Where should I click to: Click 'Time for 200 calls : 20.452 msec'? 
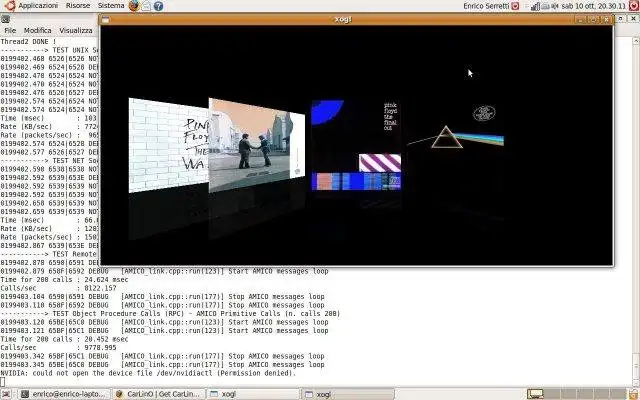click(x=64, y=339)
